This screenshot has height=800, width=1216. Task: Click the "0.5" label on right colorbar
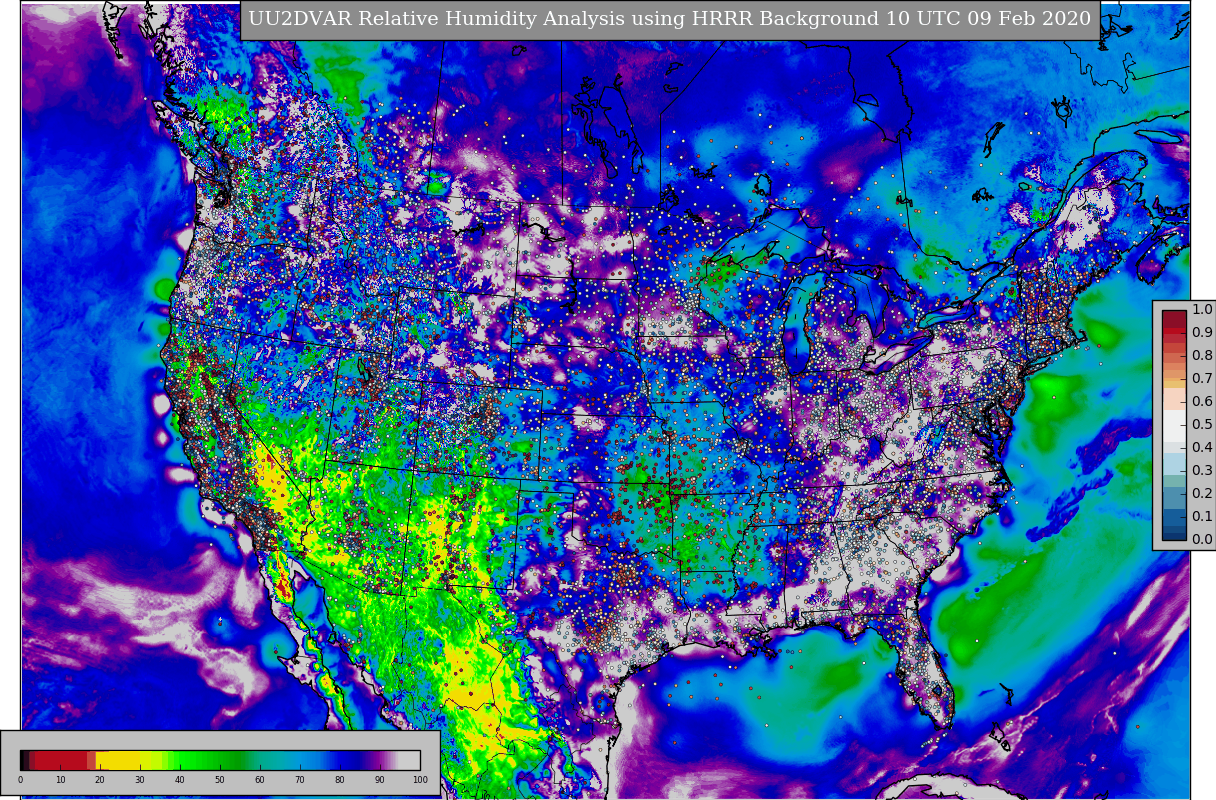tap(1202, 424)
